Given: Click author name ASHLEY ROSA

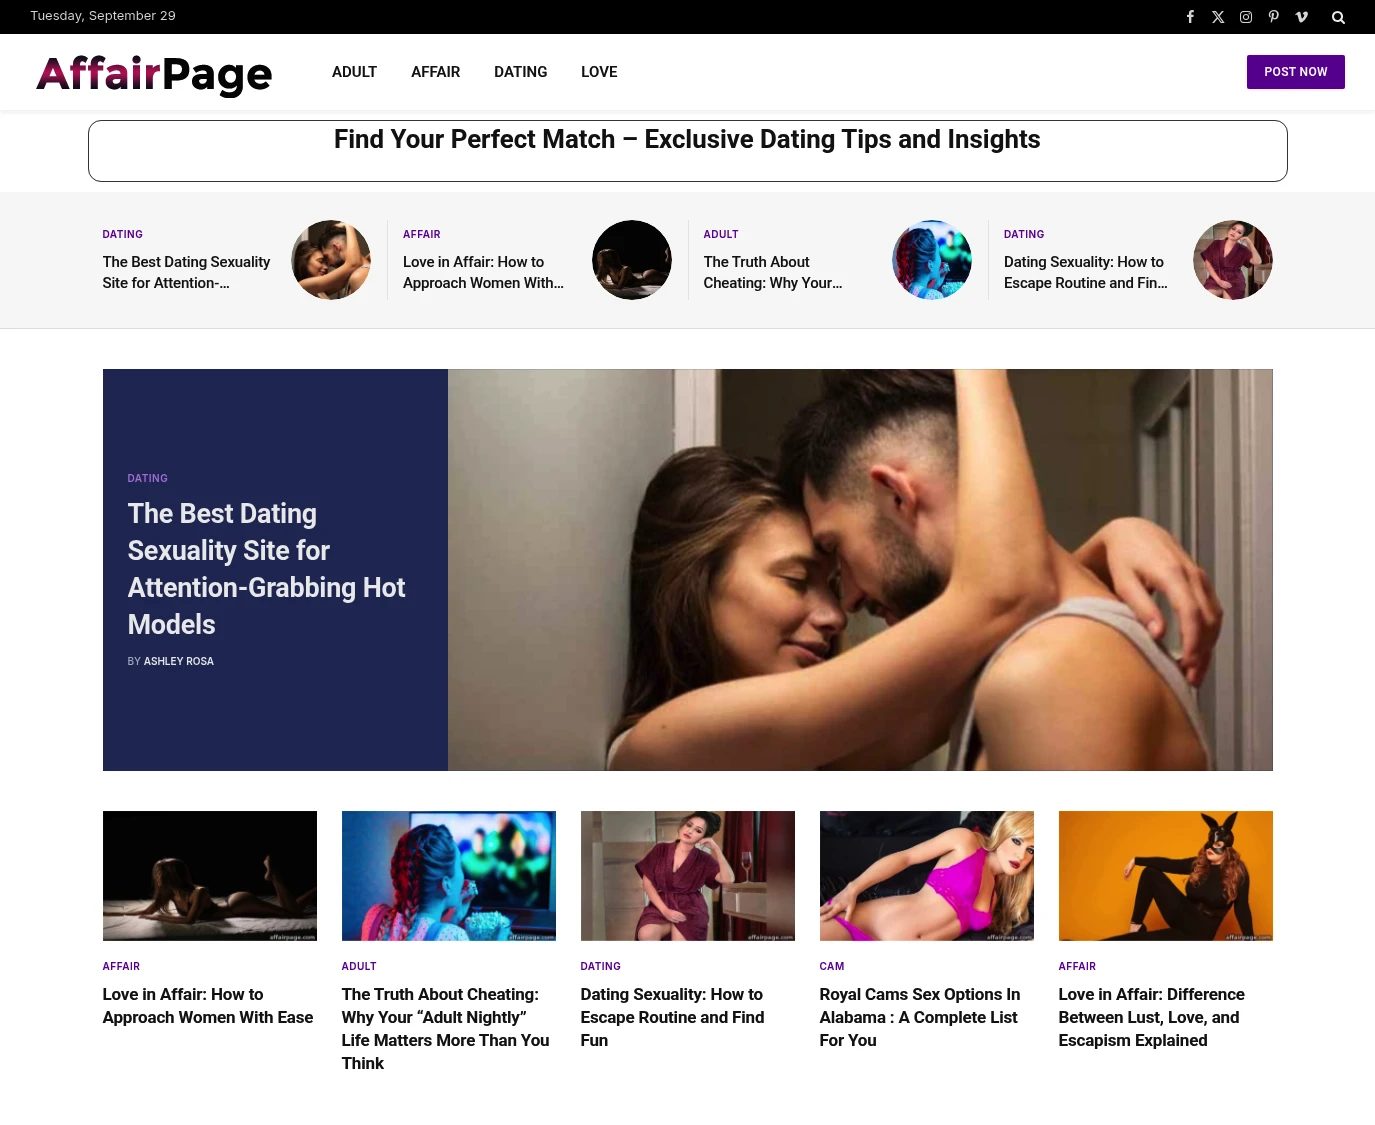Looking at the screenshot, I should coord(179,661).
